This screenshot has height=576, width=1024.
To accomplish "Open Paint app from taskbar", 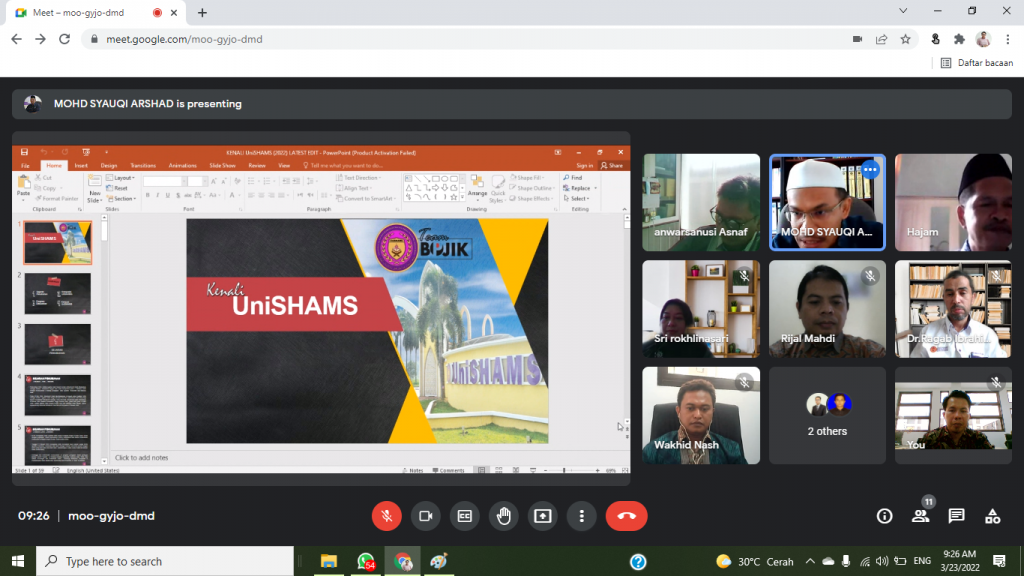I will (439, 561).
